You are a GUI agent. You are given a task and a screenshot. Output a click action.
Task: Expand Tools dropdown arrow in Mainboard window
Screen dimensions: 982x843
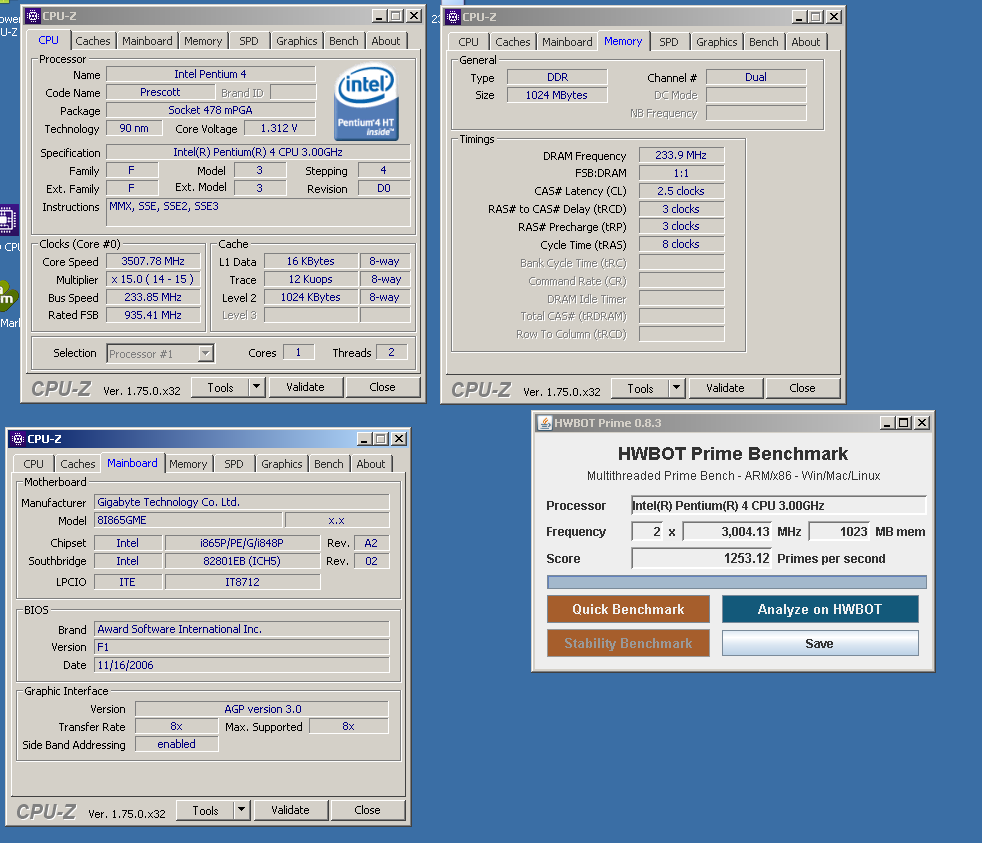click(x=242, y=810)
